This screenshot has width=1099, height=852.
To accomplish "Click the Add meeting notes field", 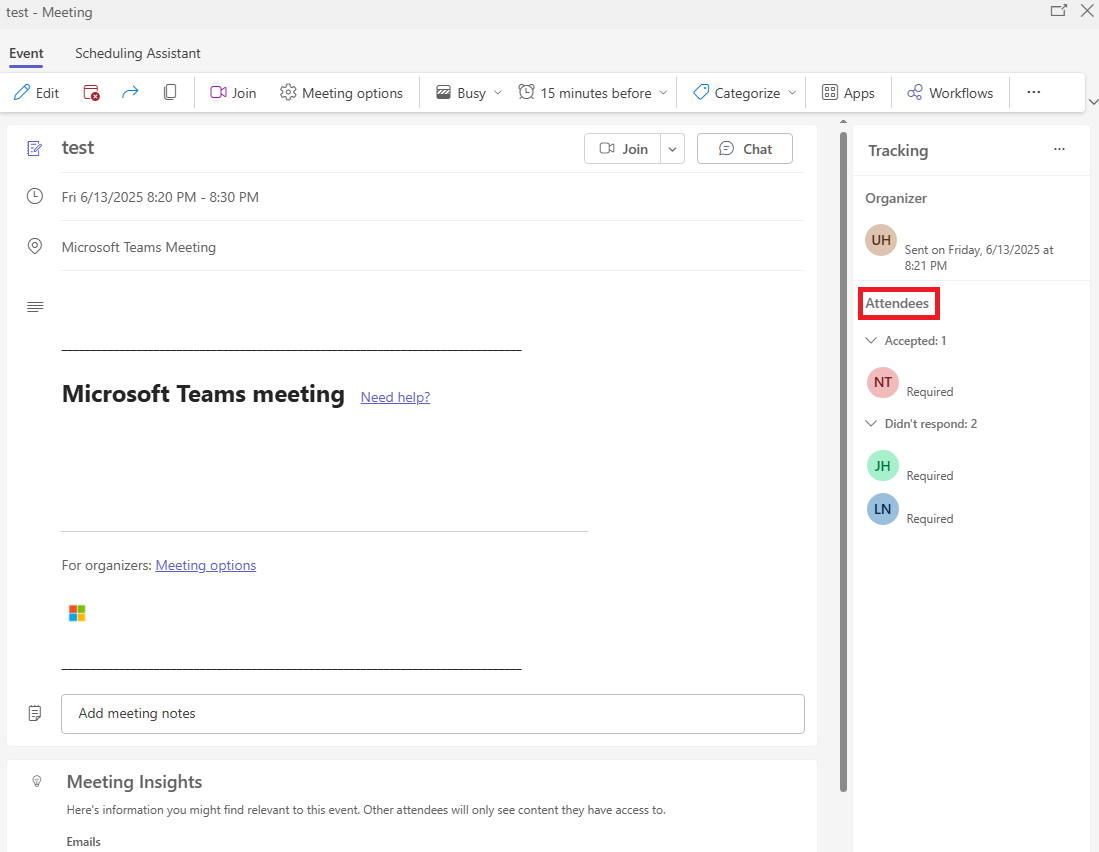I will pos(433,713).
